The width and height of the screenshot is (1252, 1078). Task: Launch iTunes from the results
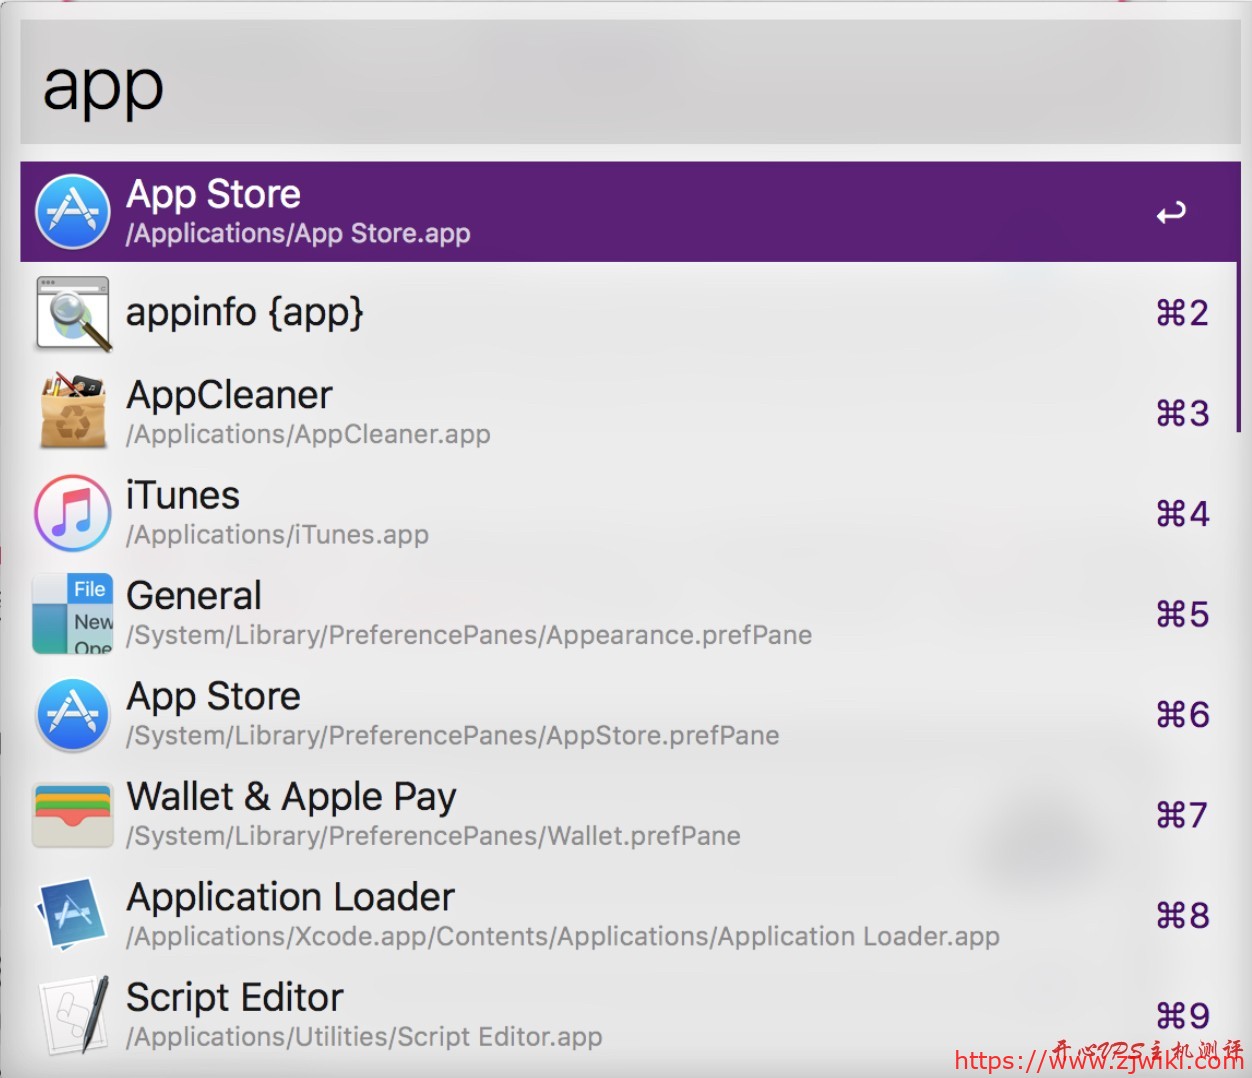(x=184, y=496)
